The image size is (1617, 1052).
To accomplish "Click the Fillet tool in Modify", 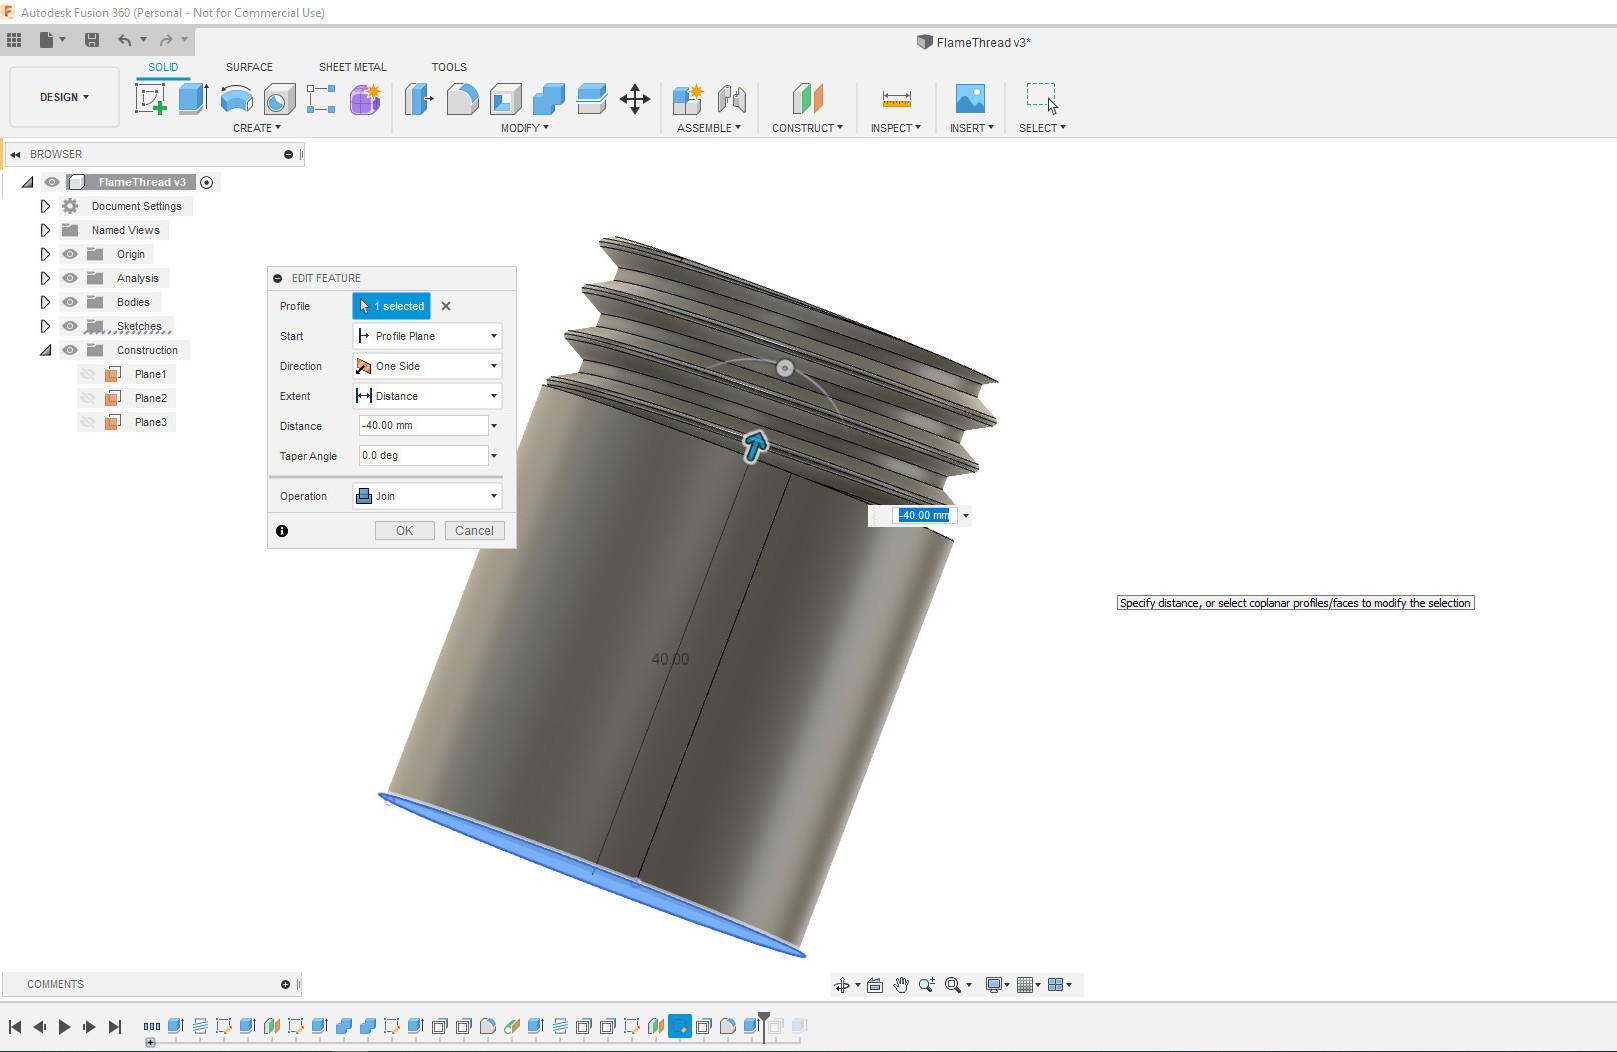I will pyautogui.click(x=462, y=99).
